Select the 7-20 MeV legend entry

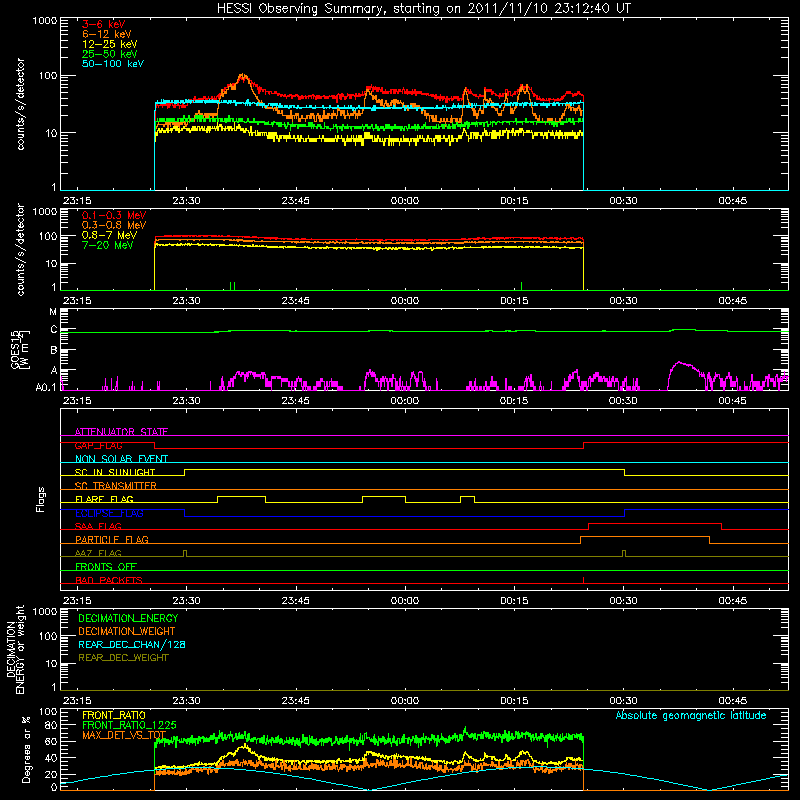coord(108,245)
